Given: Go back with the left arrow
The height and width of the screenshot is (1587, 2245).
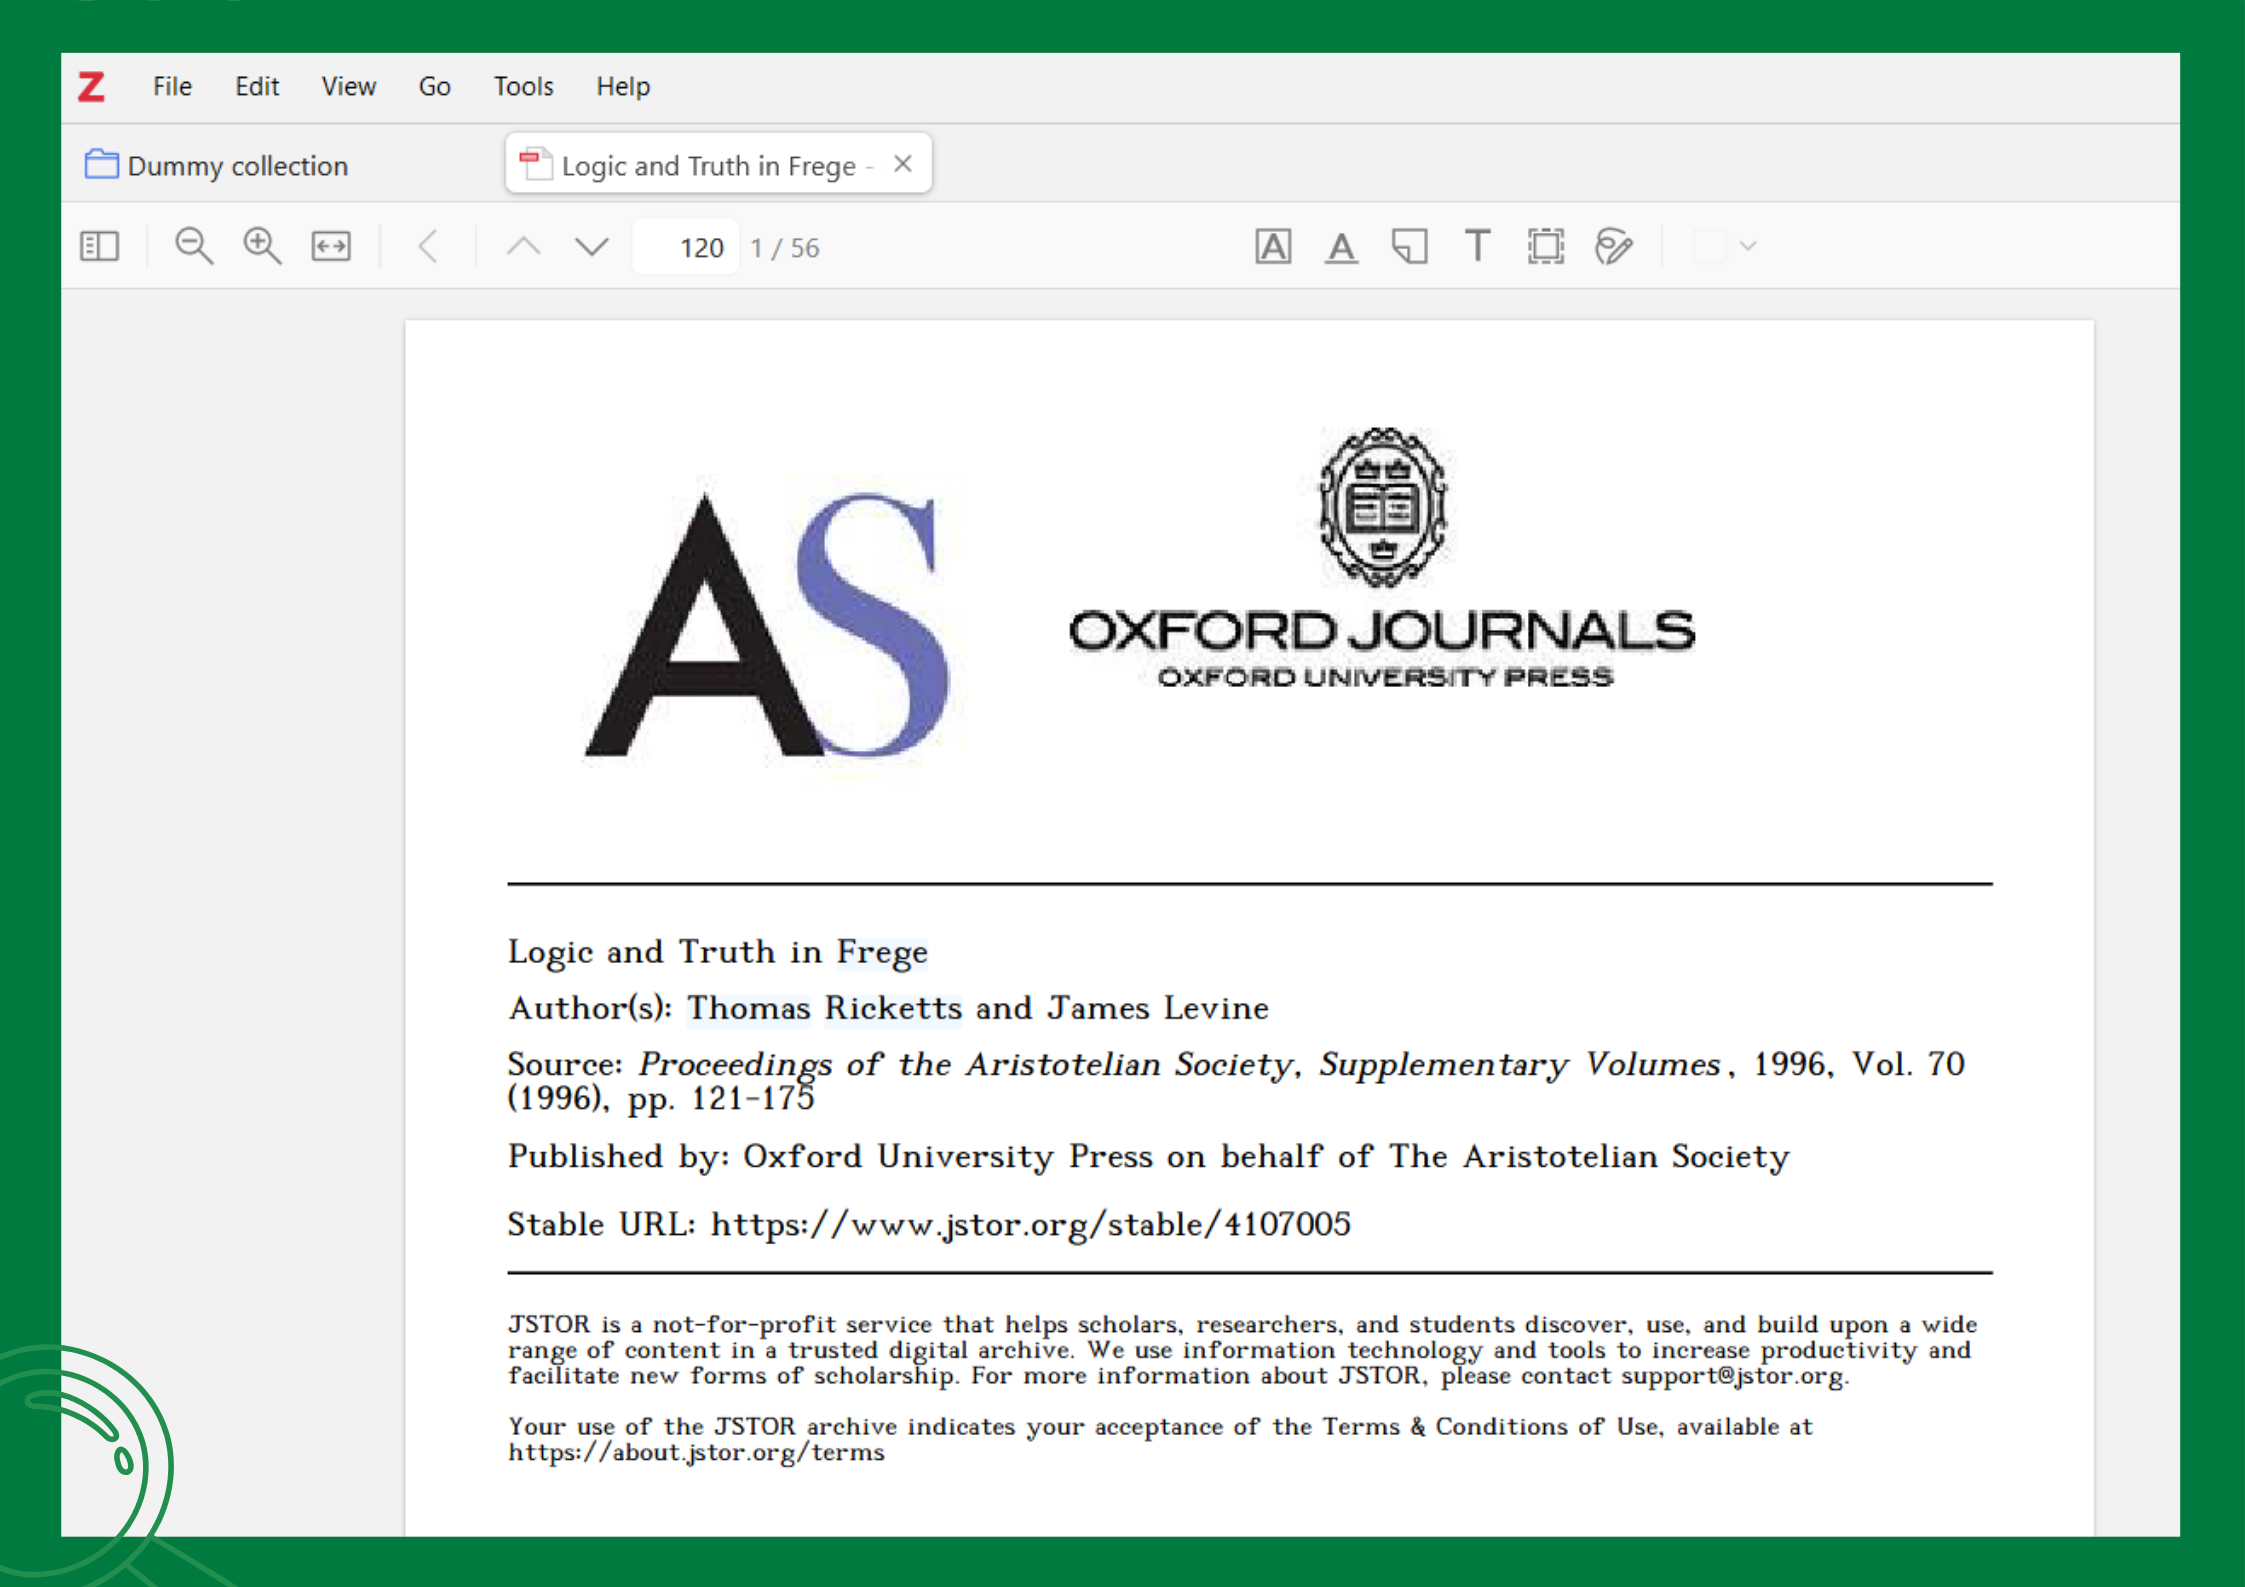Looking at the screenshot, I should tap(428, 247).
